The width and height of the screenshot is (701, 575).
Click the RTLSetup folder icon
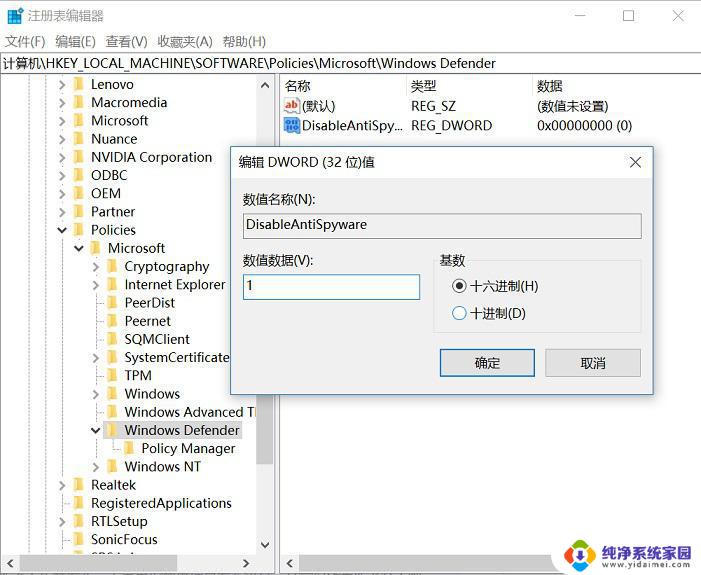79,521
